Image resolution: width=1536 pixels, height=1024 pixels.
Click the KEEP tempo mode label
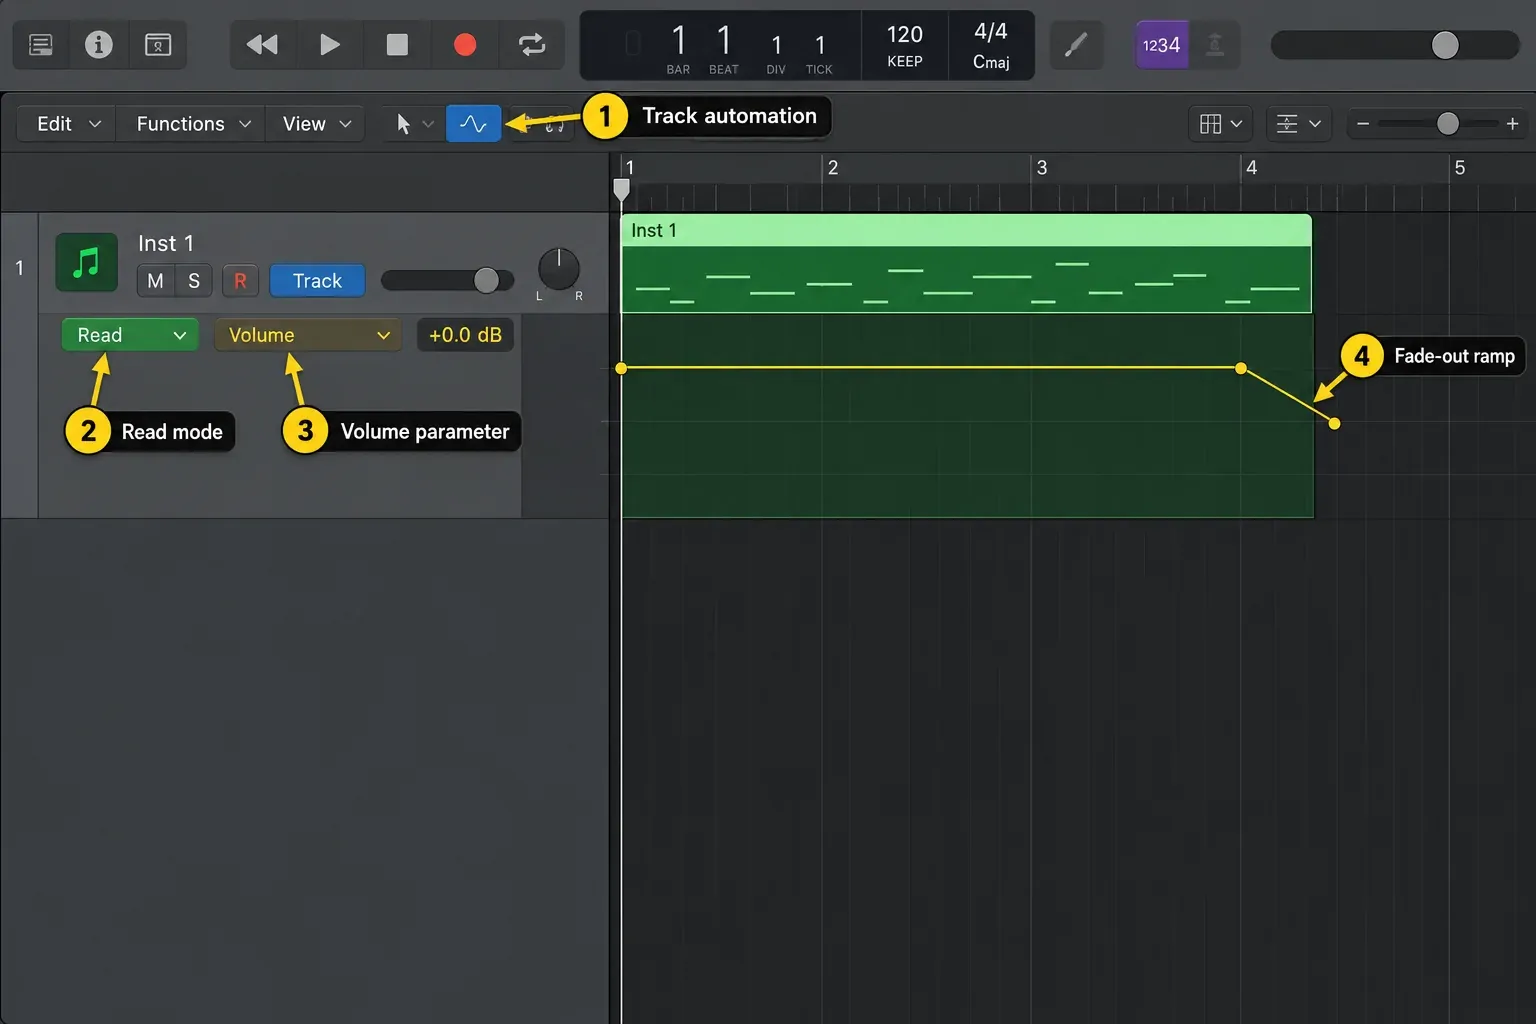[x=905, y=62]
